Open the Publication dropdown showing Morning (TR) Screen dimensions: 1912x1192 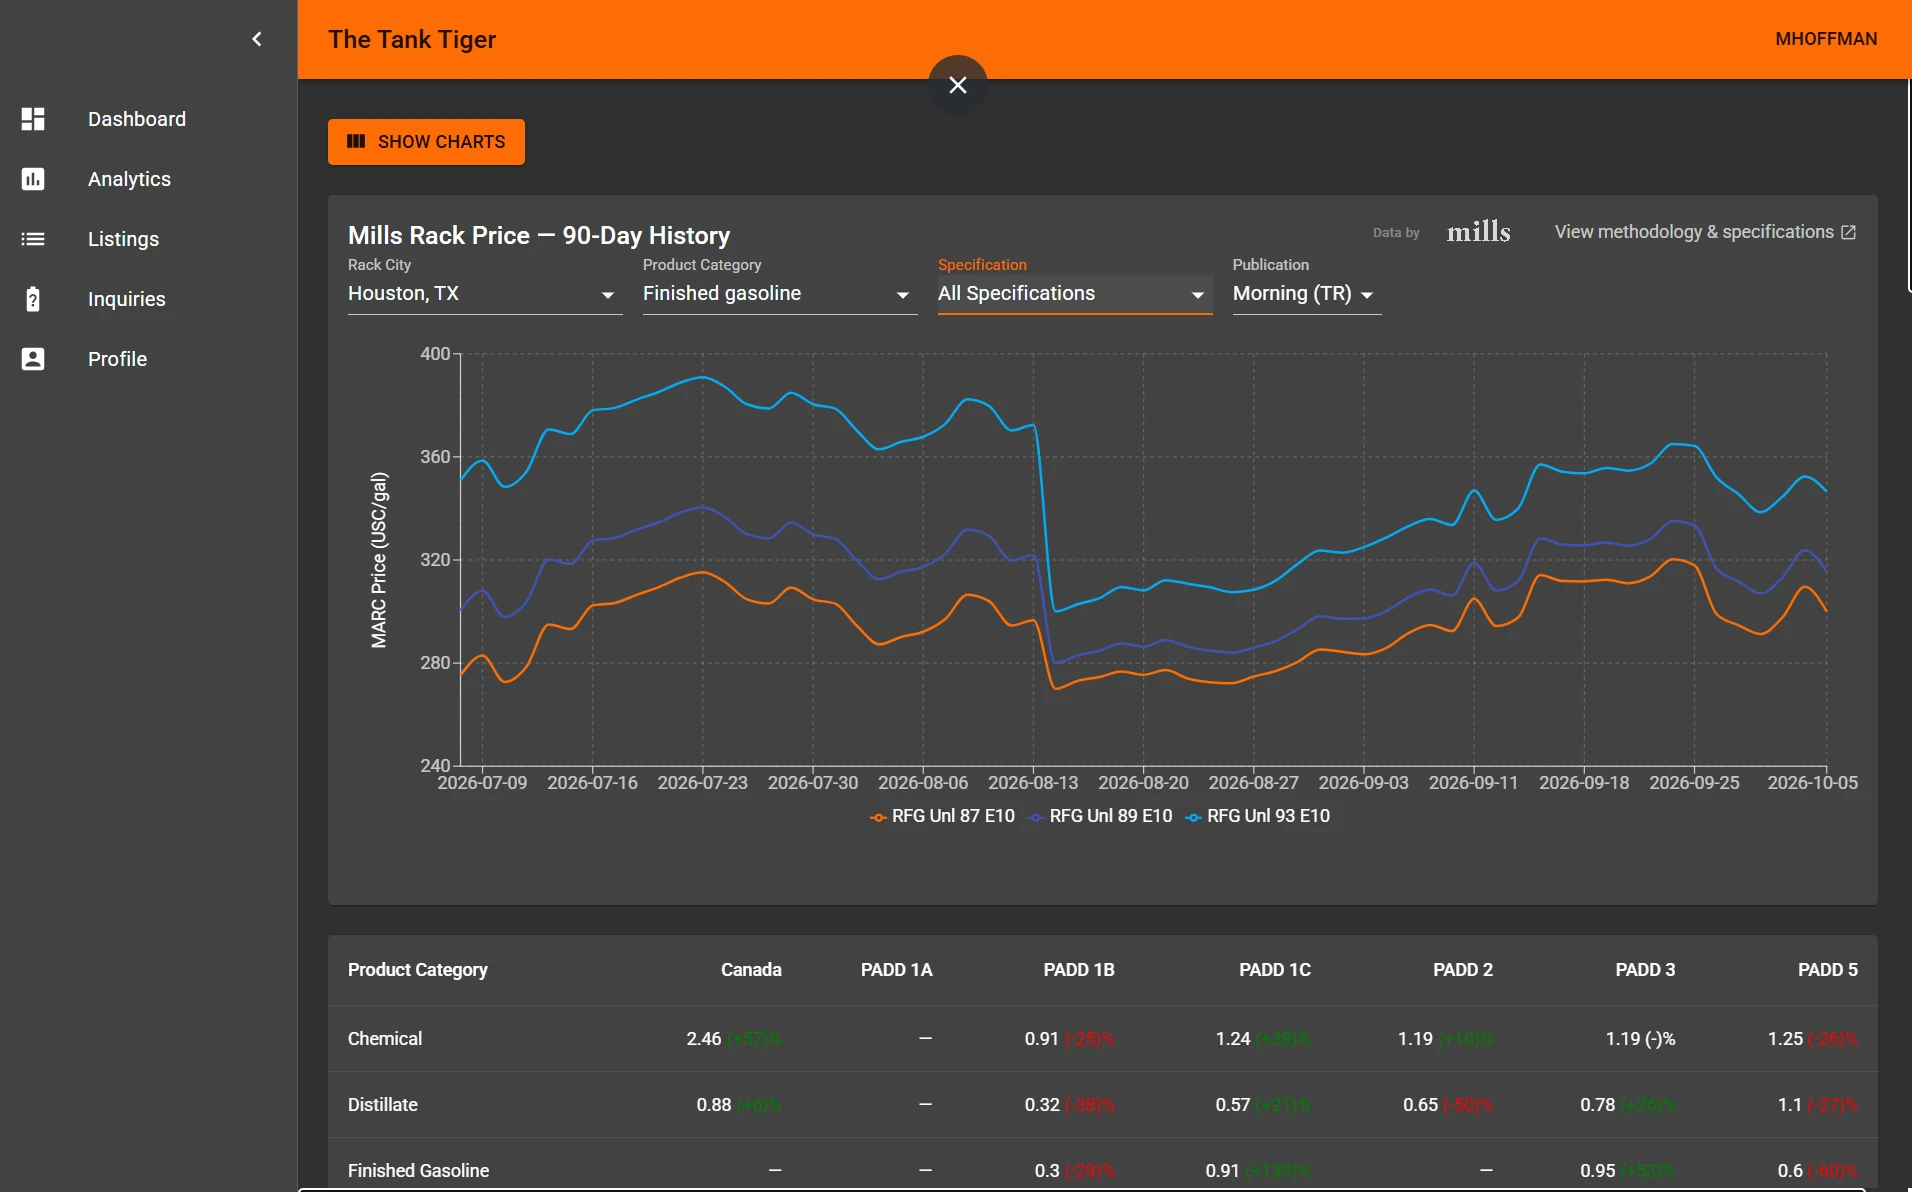coord(1307,294)
